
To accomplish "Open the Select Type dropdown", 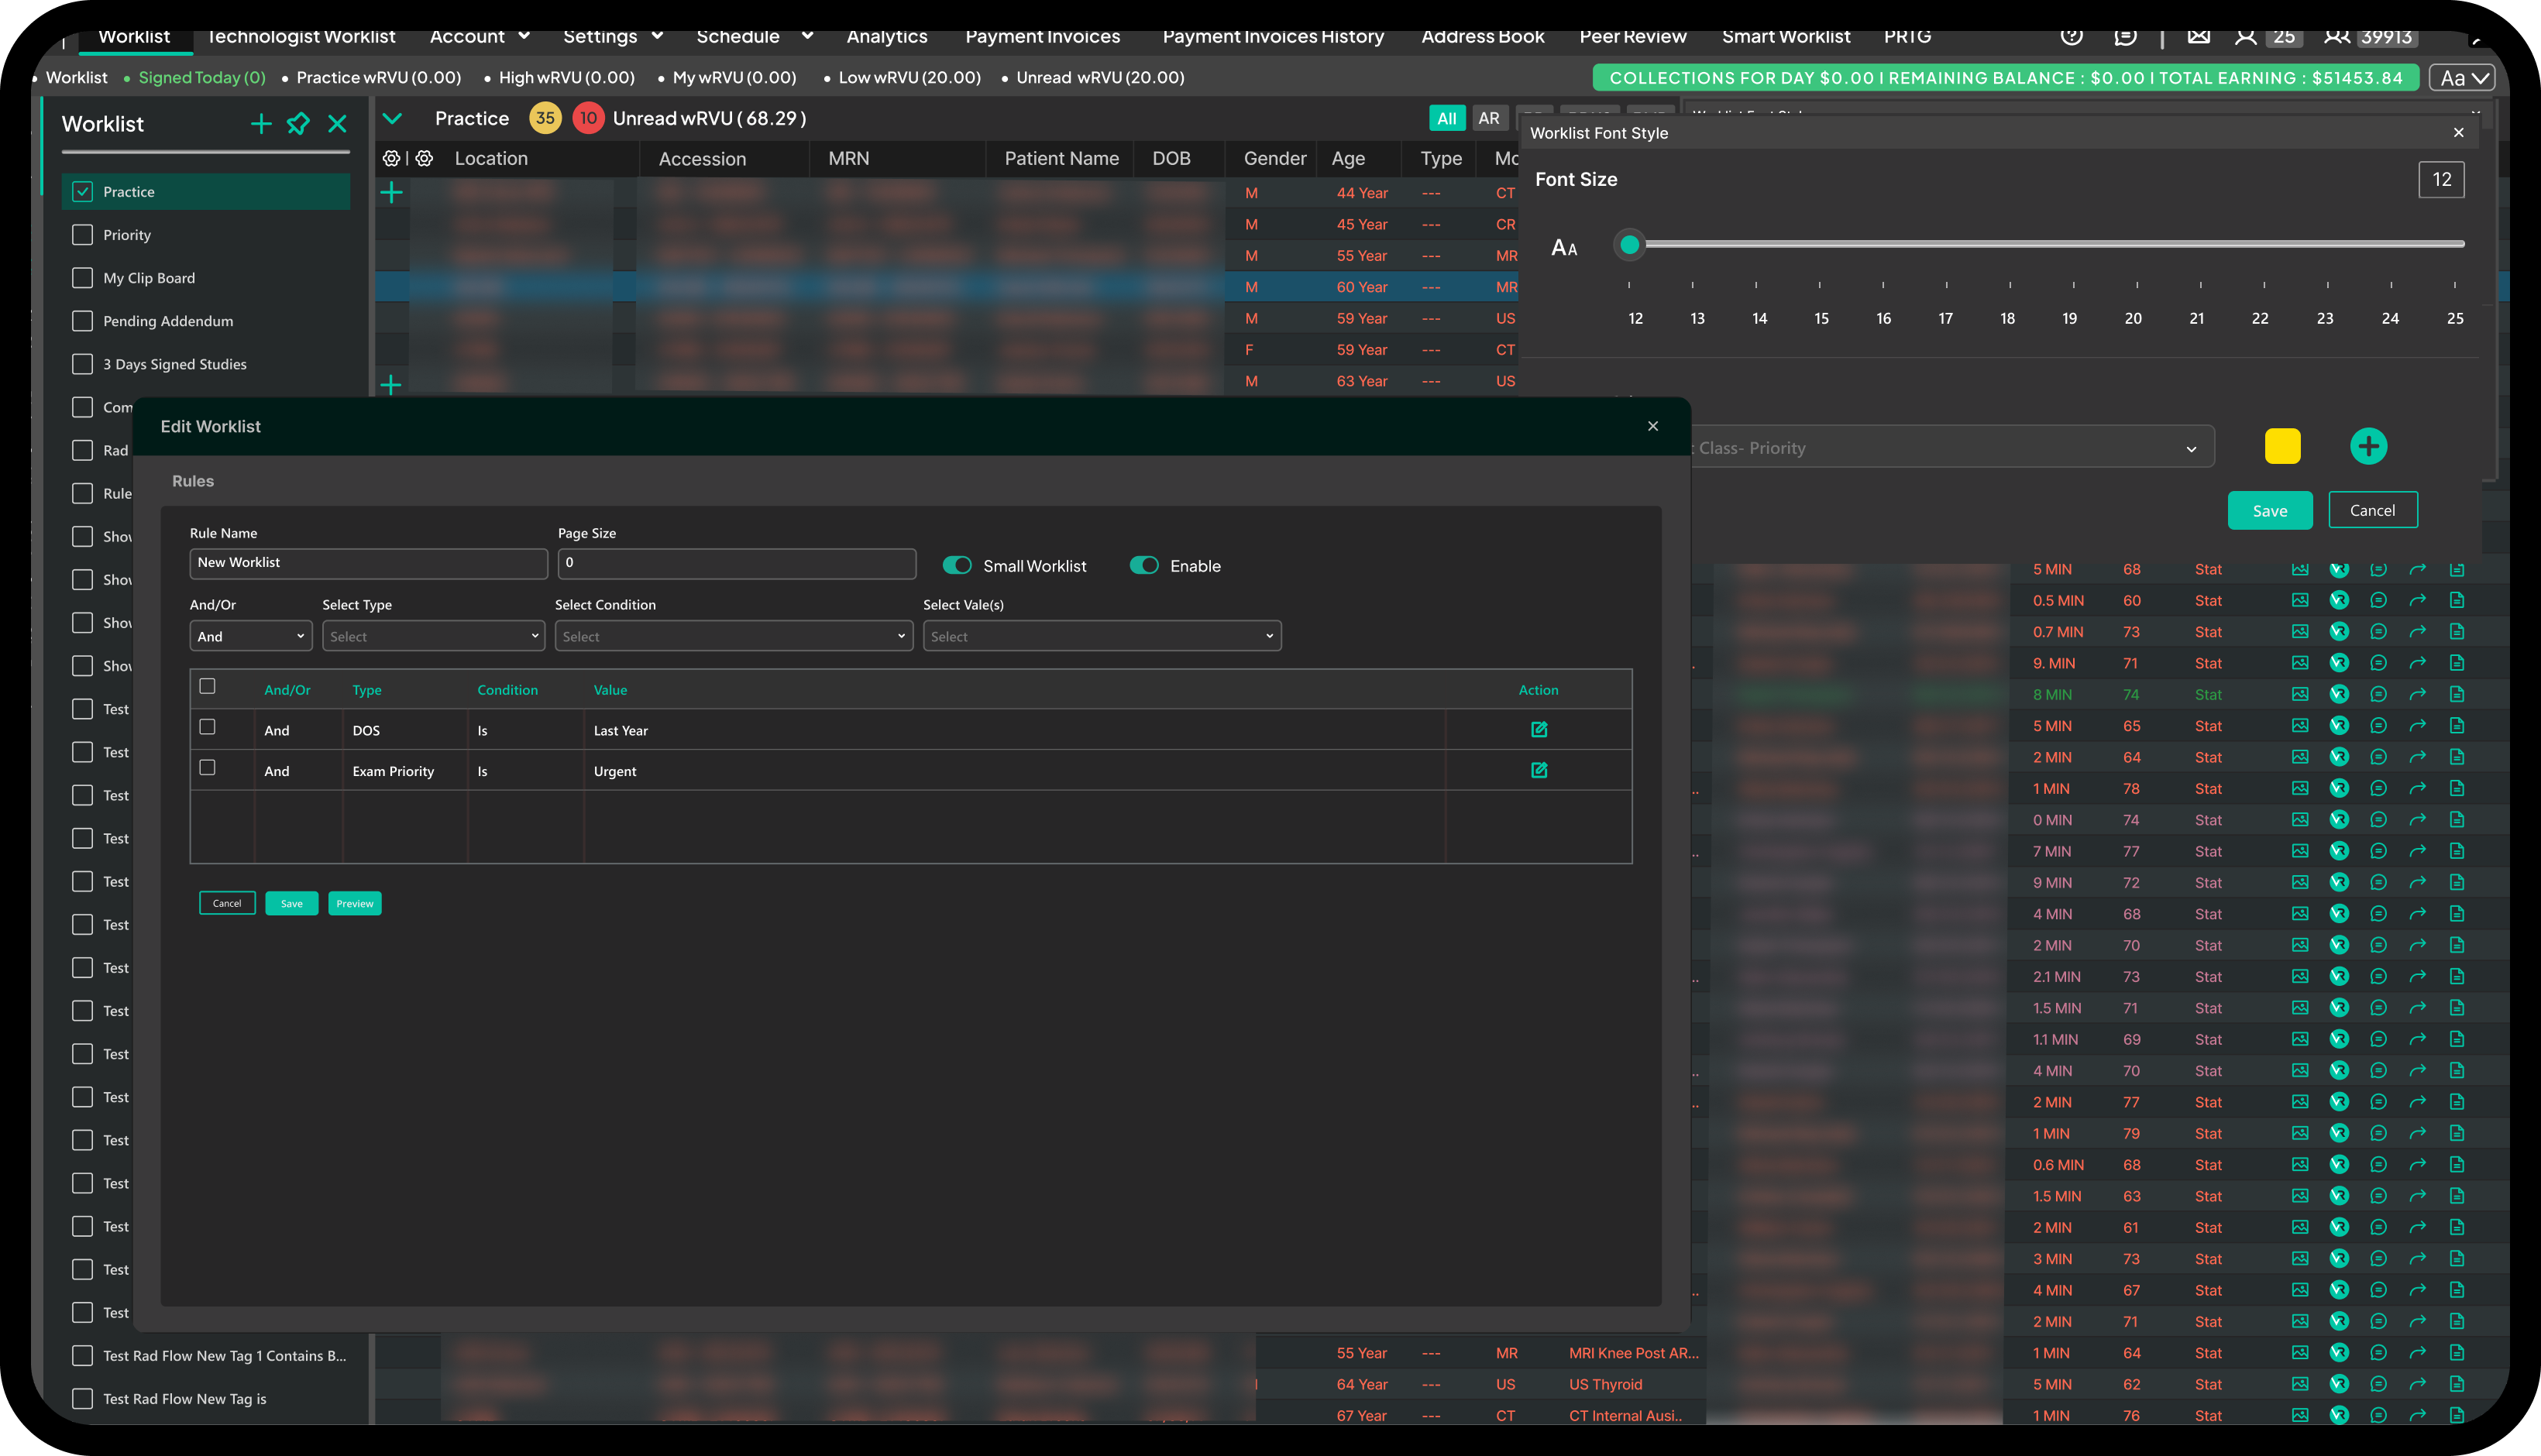I will (x=433, y=636).
